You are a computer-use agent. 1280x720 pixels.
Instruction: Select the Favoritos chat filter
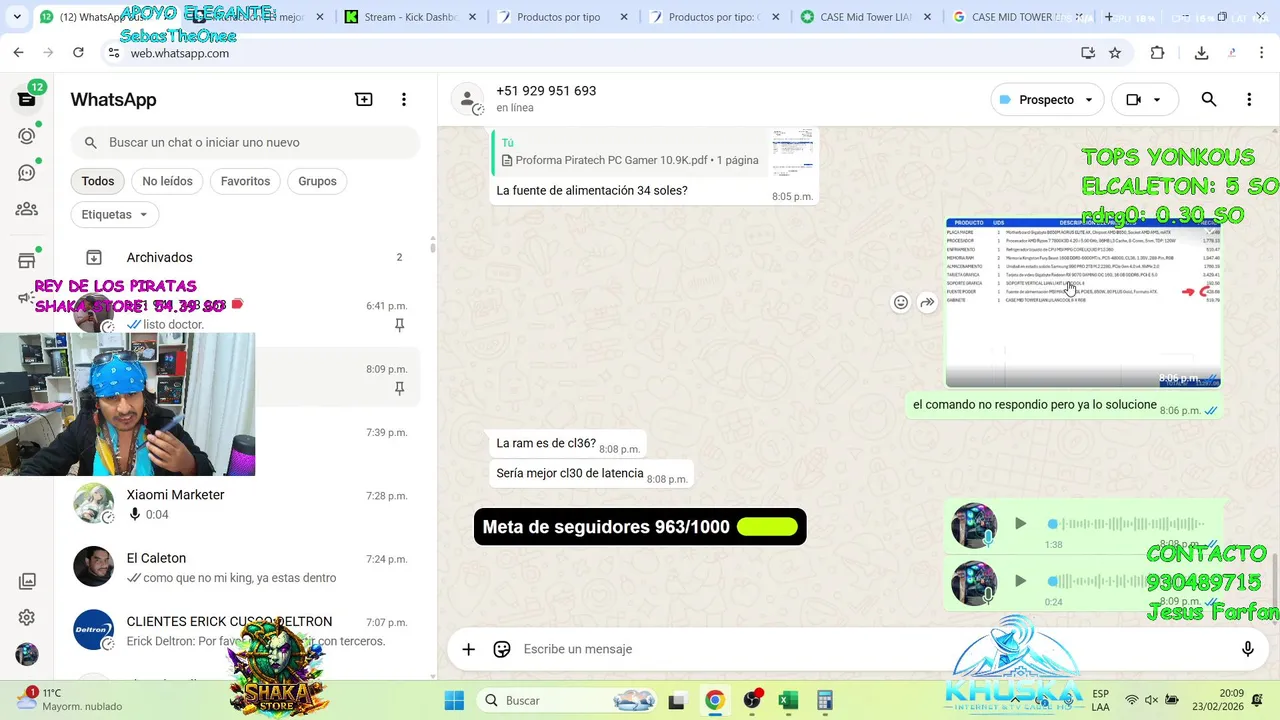pos(245,181)
